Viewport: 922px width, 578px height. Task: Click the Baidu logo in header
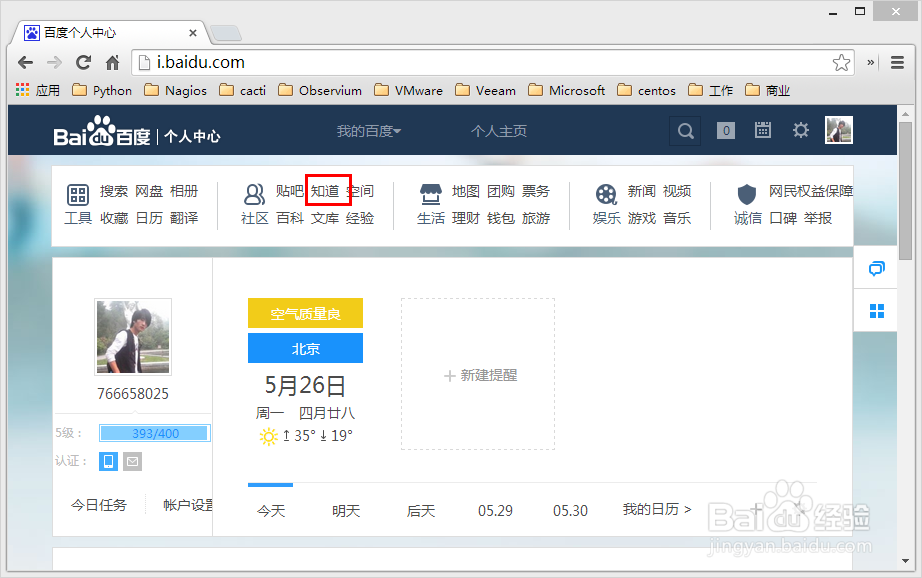(101, 131)
